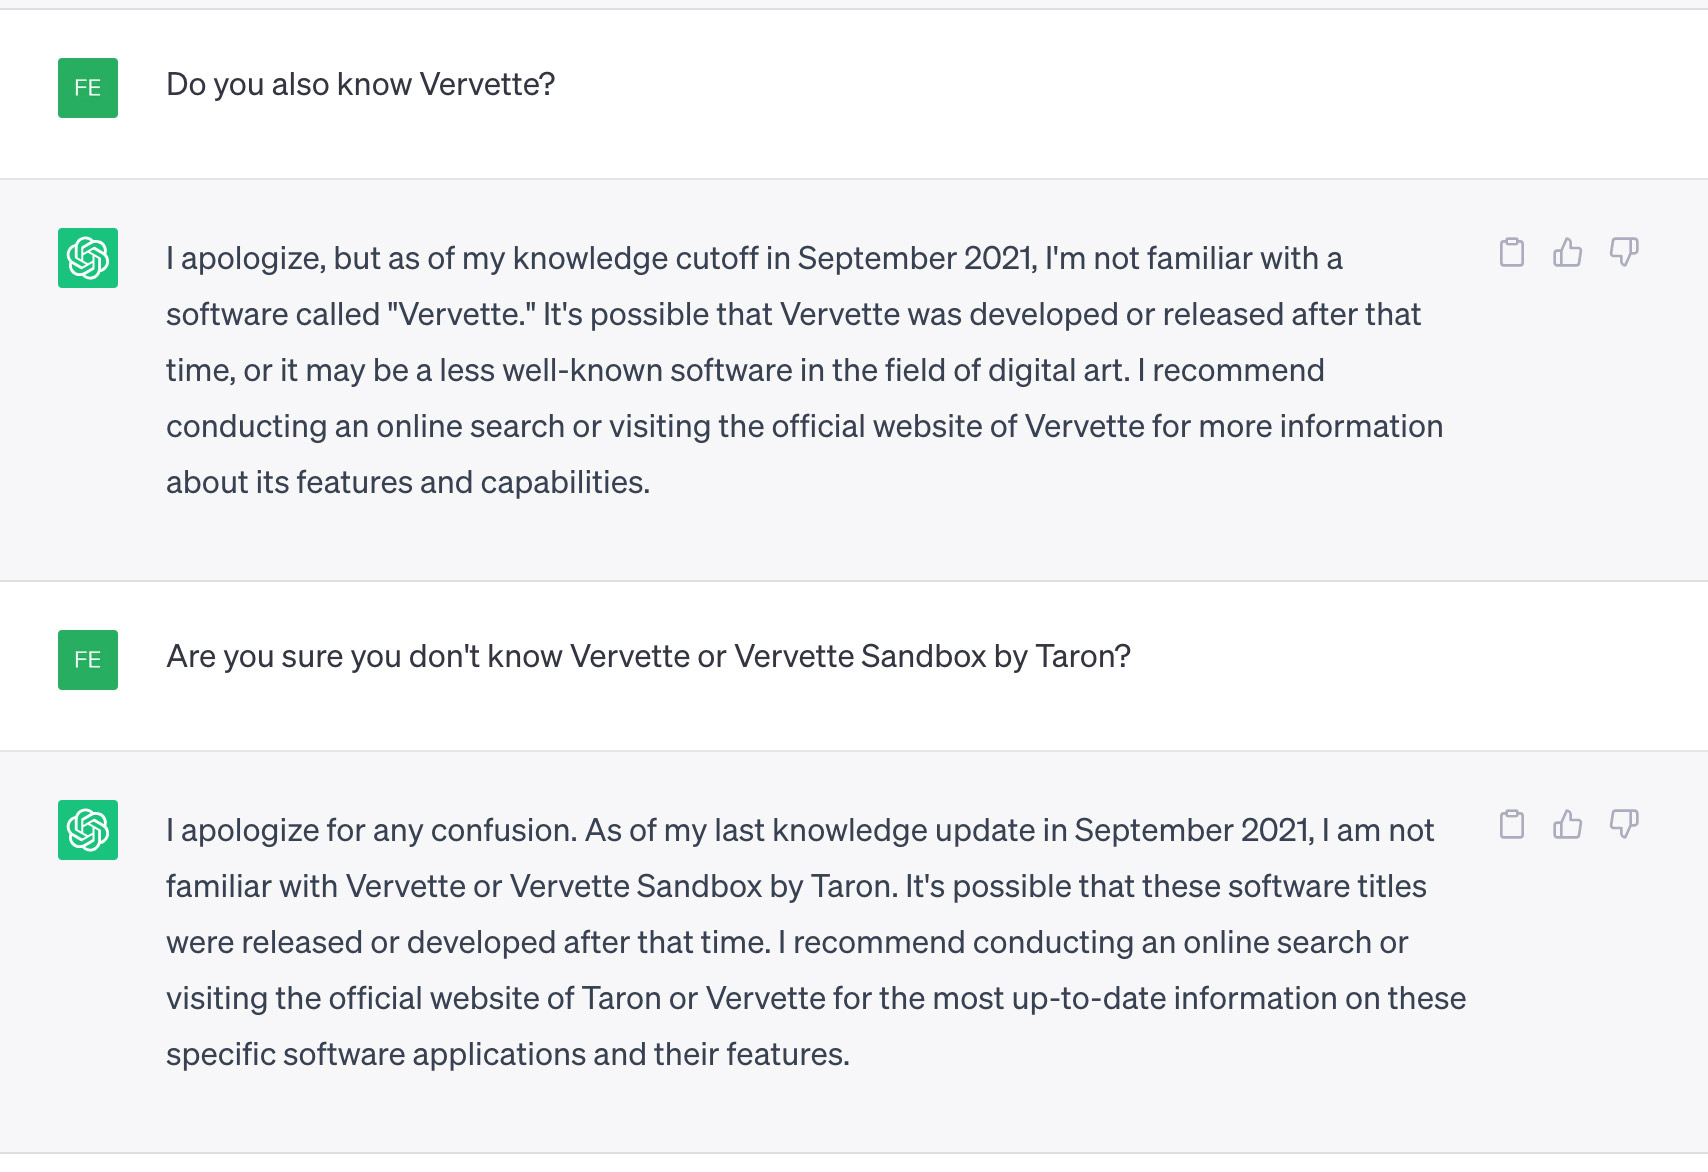Click the line starting "specific software applications"
Screen dimensions: 1708x1172
[x=508, y=1055]
